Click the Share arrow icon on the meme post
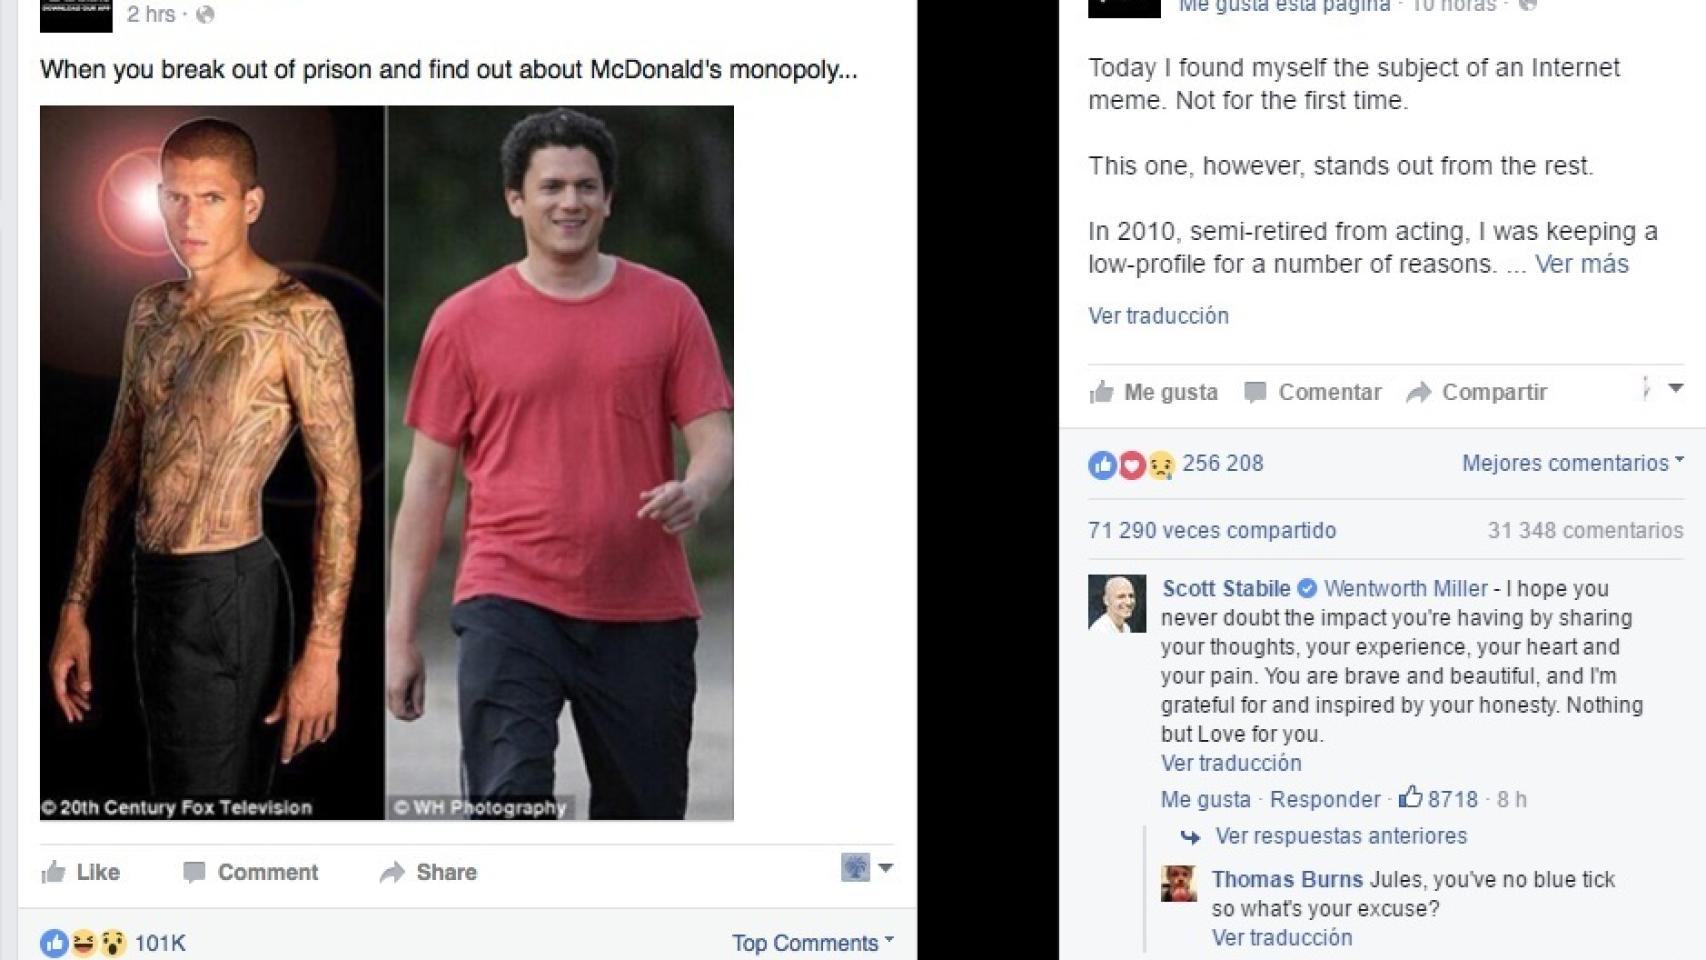 pos(389,871)
